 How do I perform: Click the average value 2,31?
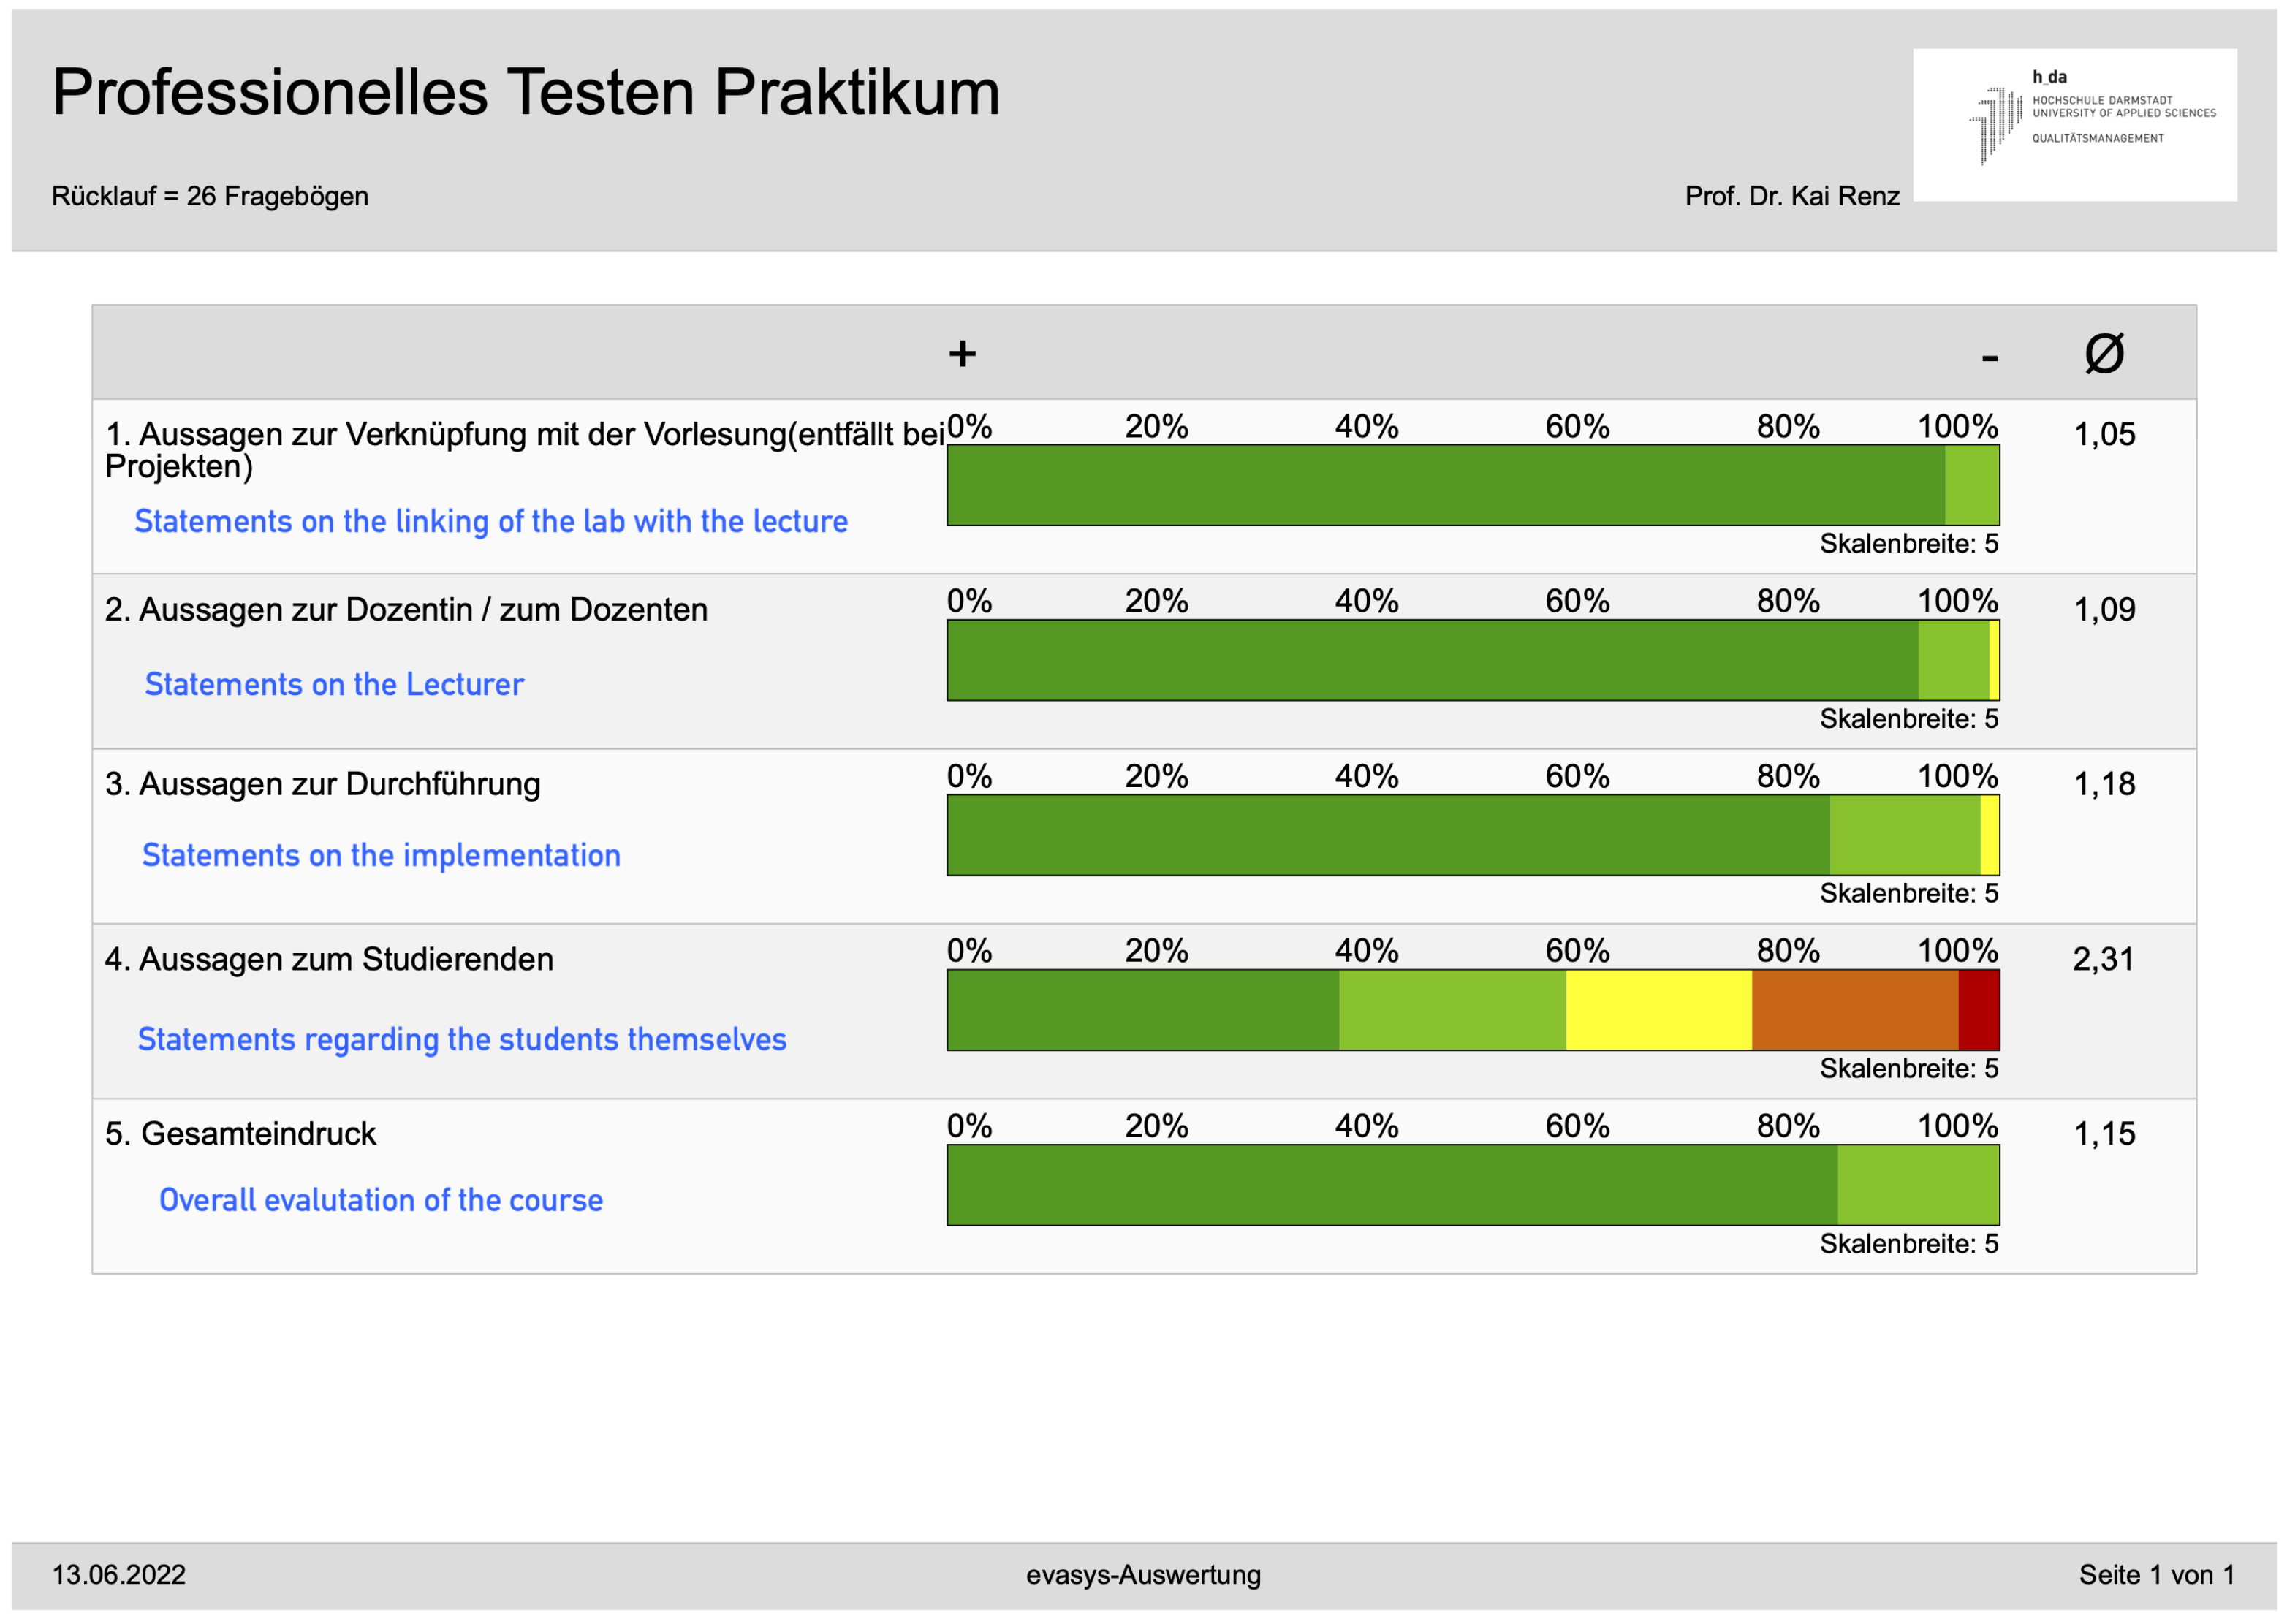point(2103,959)
